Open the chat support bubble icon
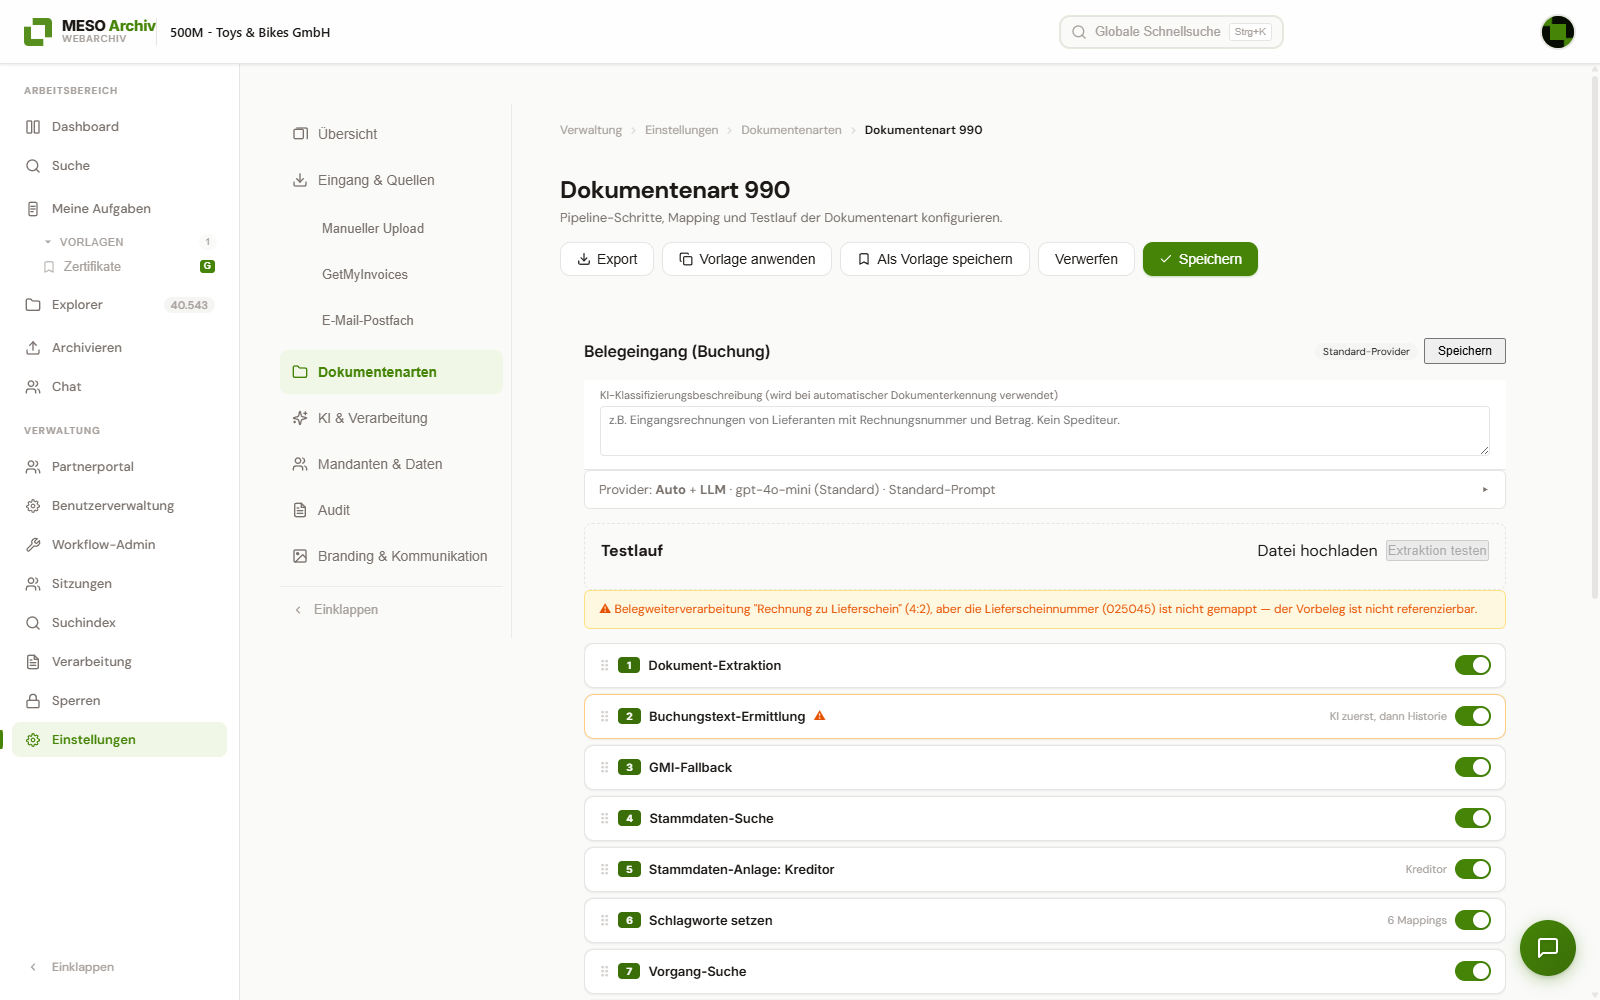The image size is (1600, 1000). [1547, 947]
